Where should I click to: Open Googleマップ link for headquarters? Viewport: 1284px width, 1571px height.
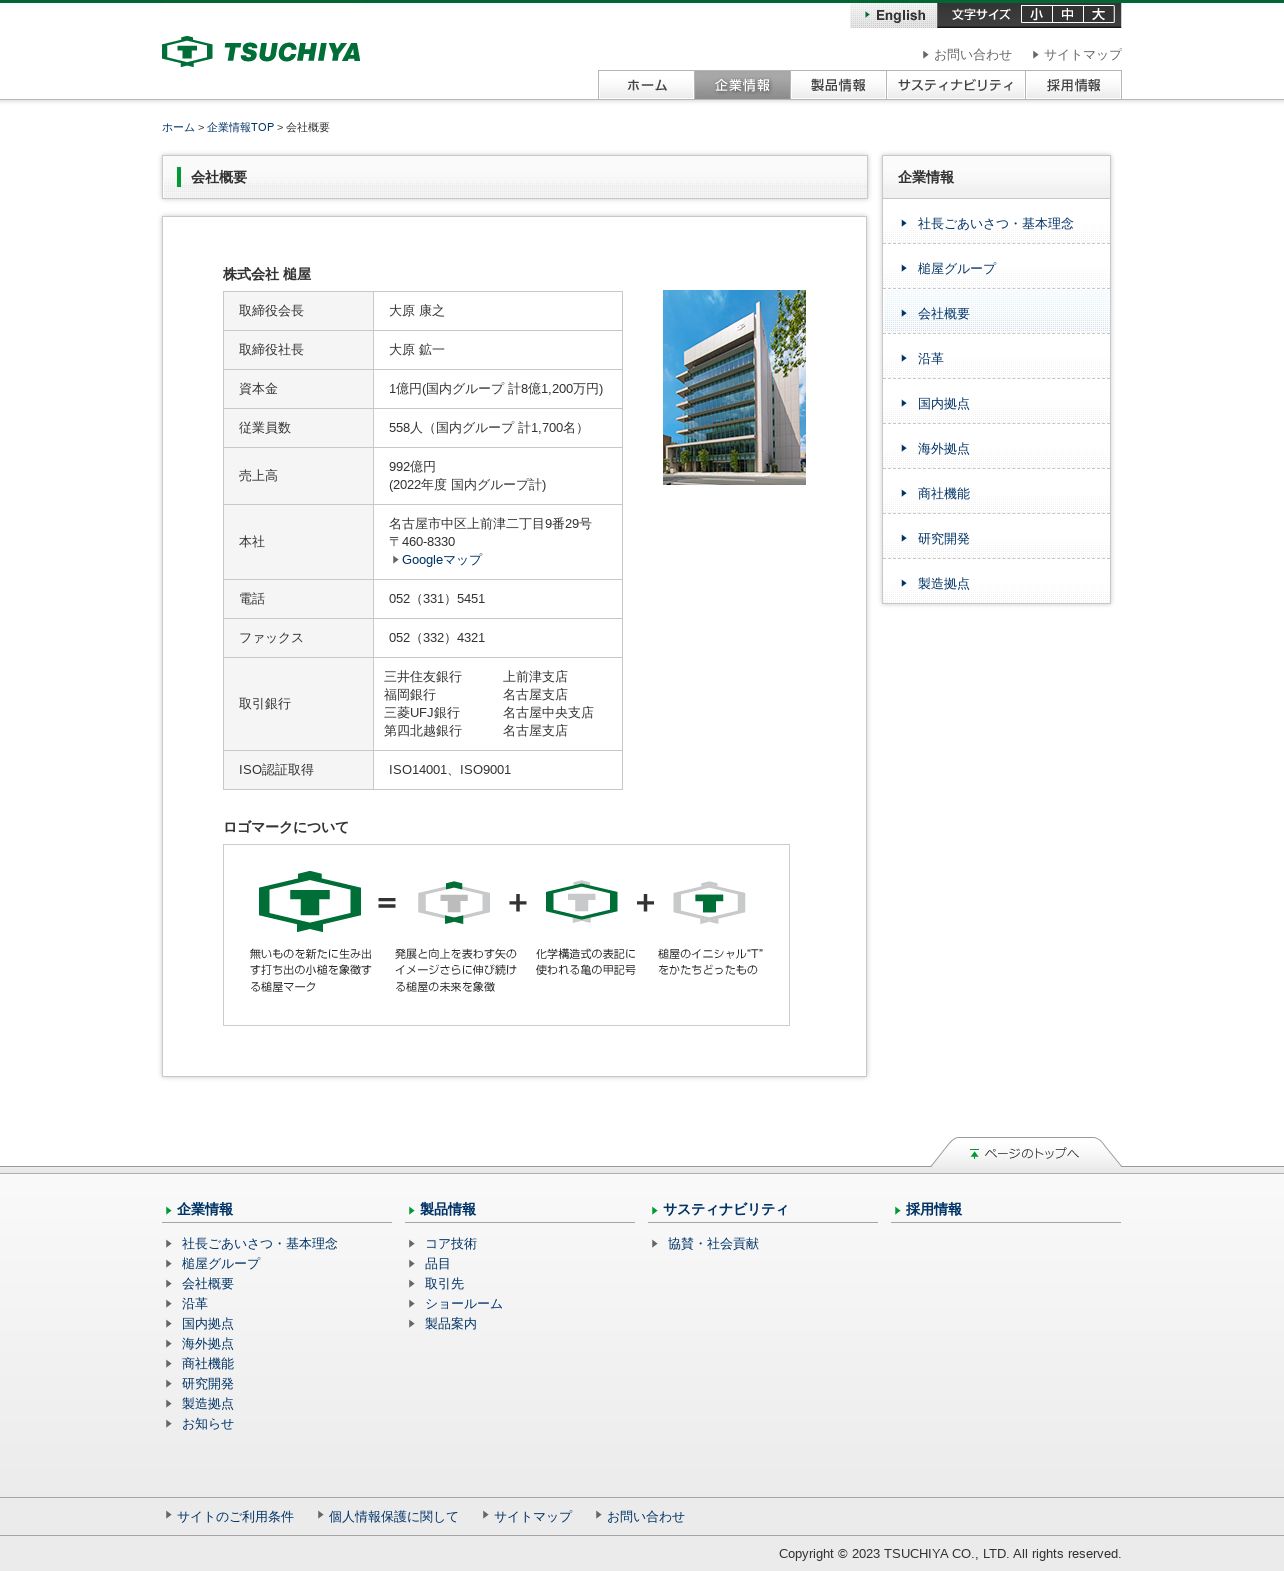point(441,560)
